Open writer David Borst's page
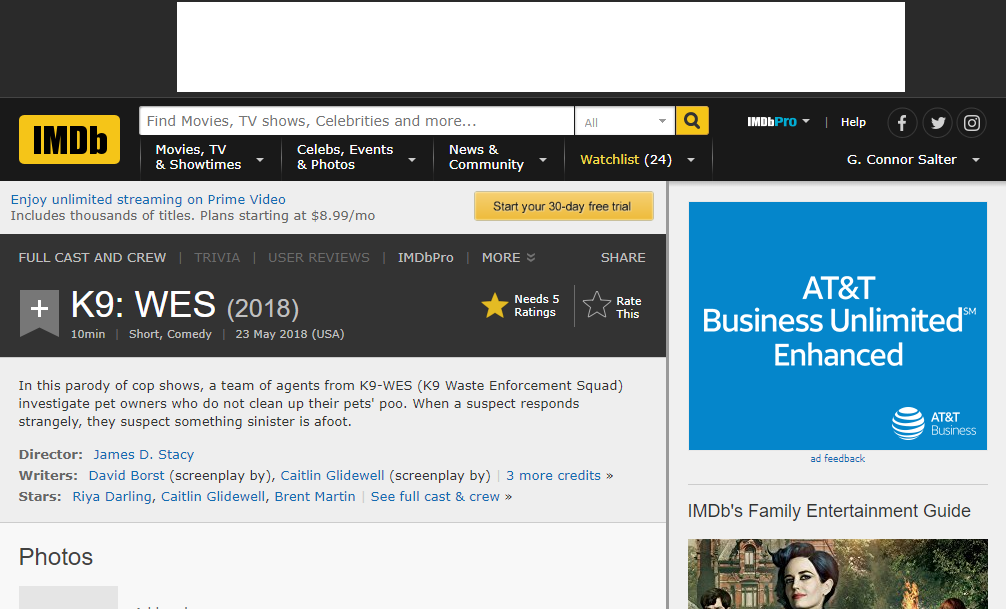The width and height of the screenshot is (1006, 609). [x=126, y=476]
